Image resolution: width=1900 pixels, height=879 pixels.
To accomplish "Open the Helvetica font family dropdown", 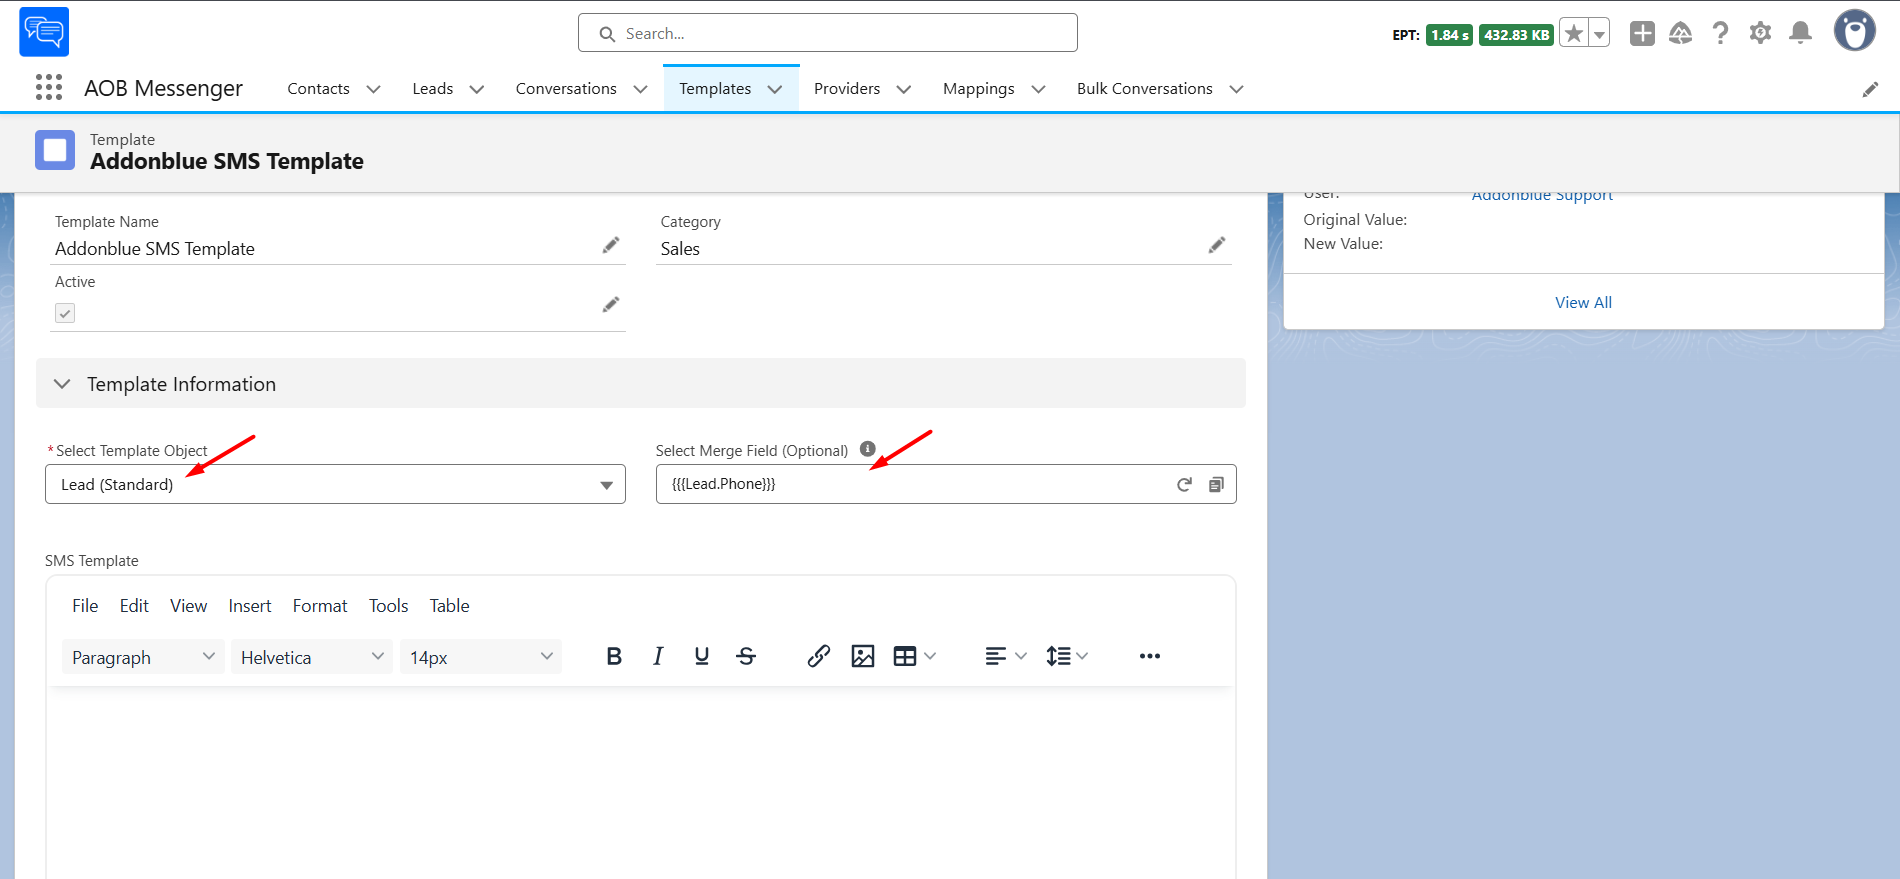I will tap(312, 657).
